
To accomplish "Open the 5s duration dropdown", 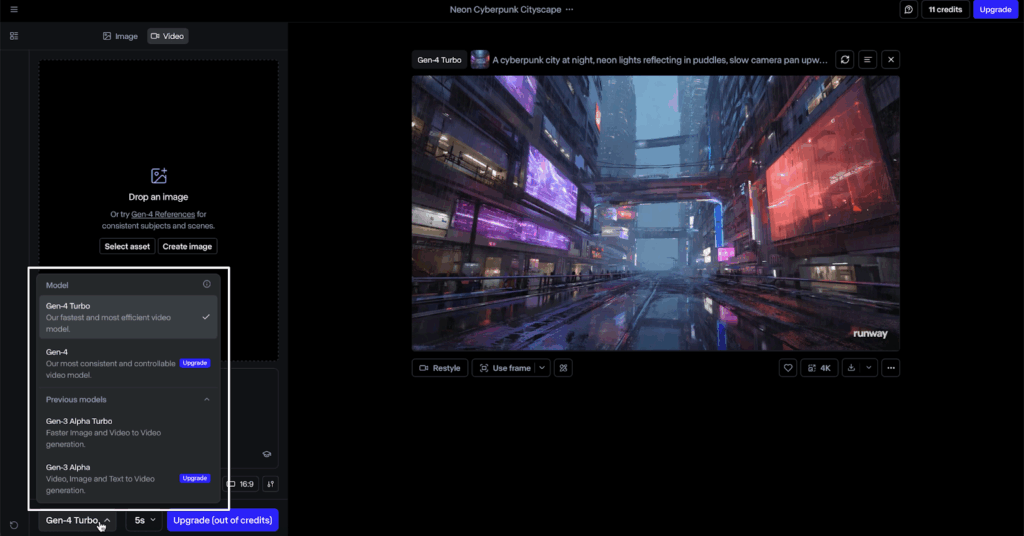I will pyautogui.click(x=144, y=521).
